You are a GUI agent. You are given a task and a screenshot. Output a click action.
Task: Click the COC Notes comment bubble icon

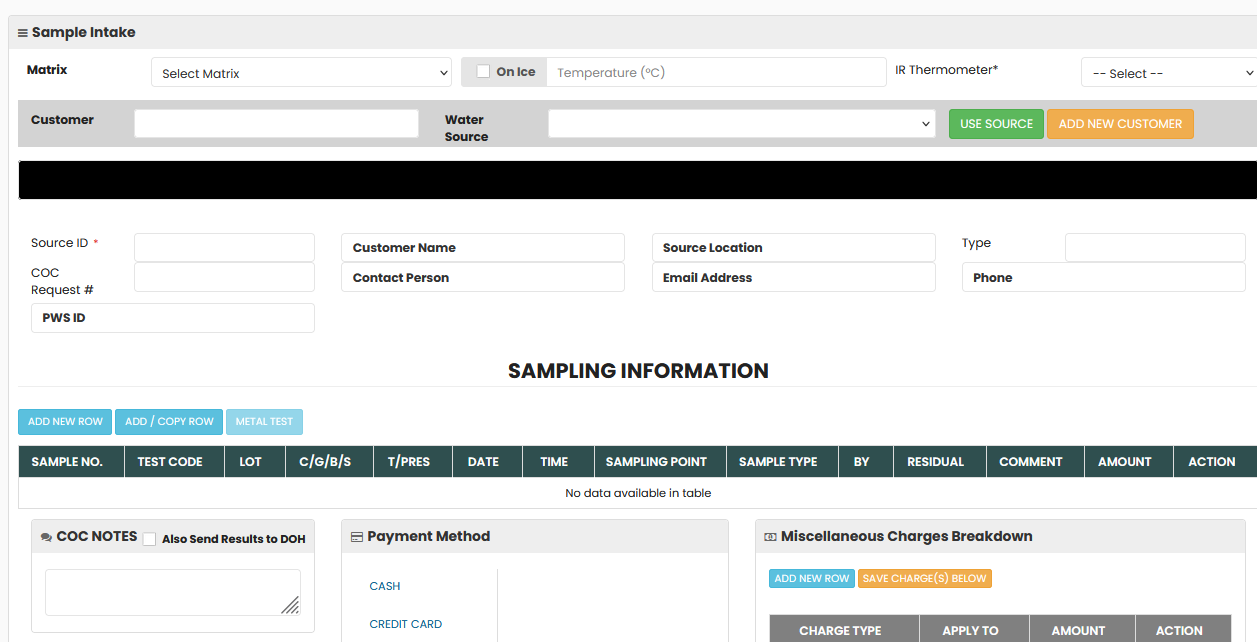point(46,537)
